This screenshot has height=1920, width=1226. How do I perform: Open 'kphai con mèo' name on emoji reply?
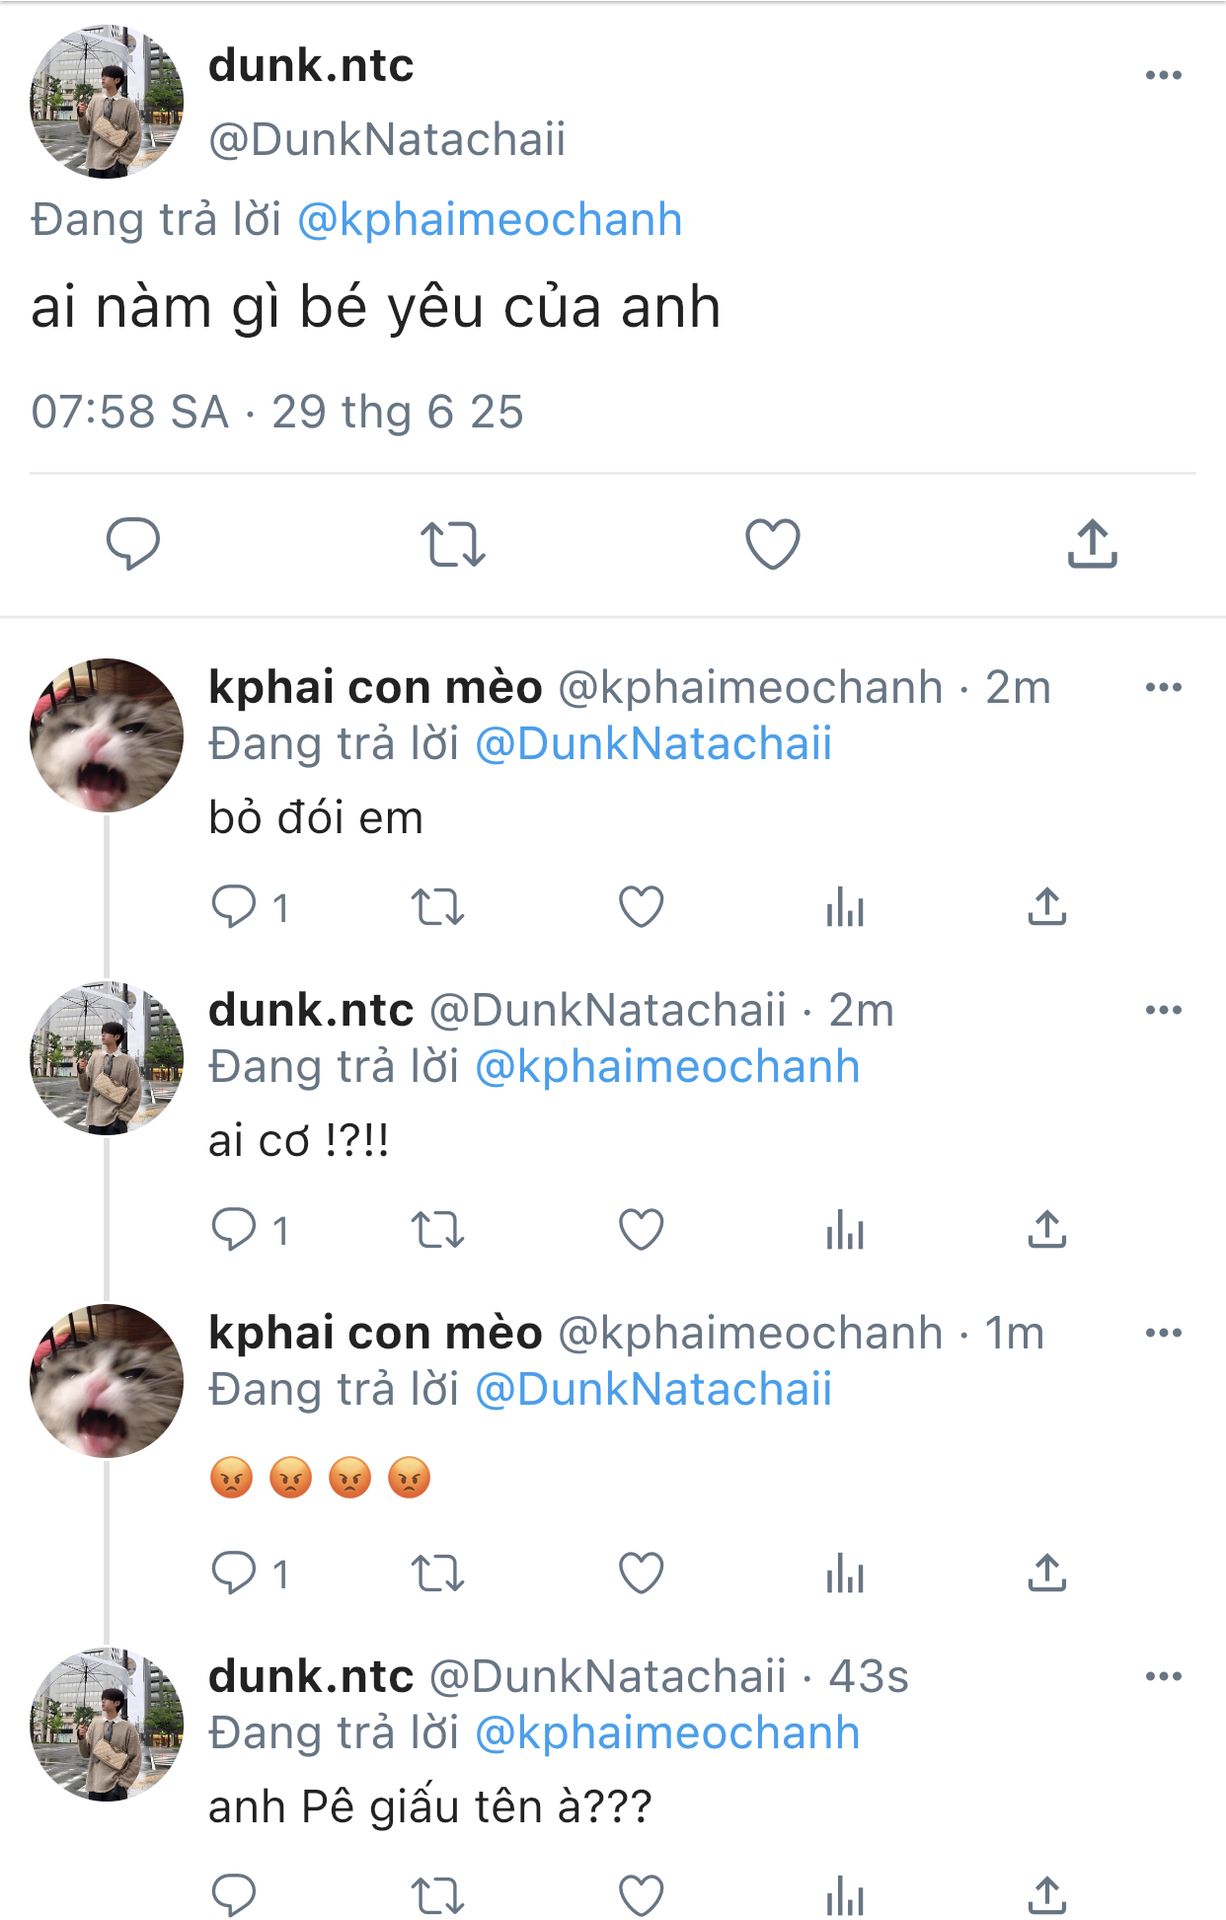coord(375,1333)
